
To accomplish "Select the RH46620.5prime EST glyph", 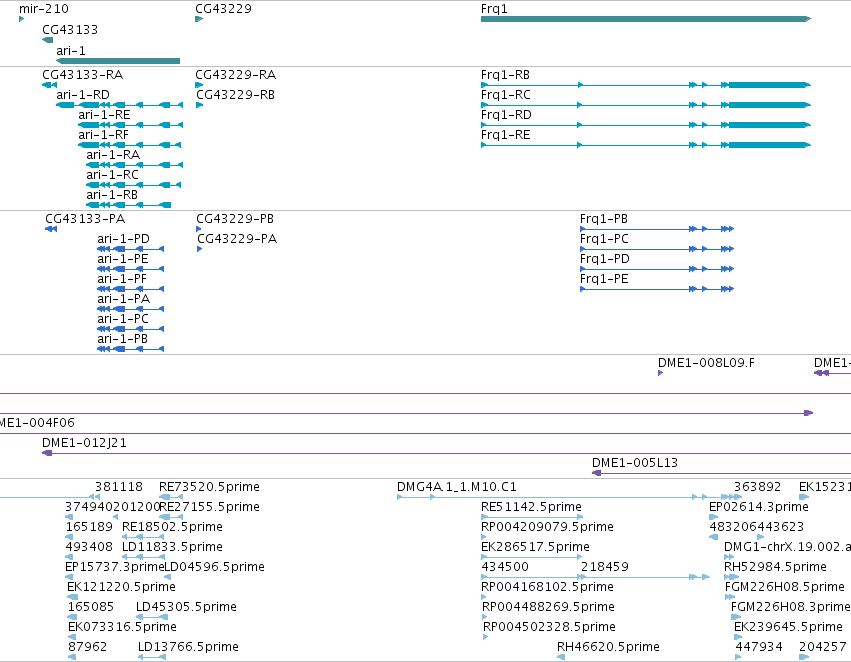I will pos(561,657).
